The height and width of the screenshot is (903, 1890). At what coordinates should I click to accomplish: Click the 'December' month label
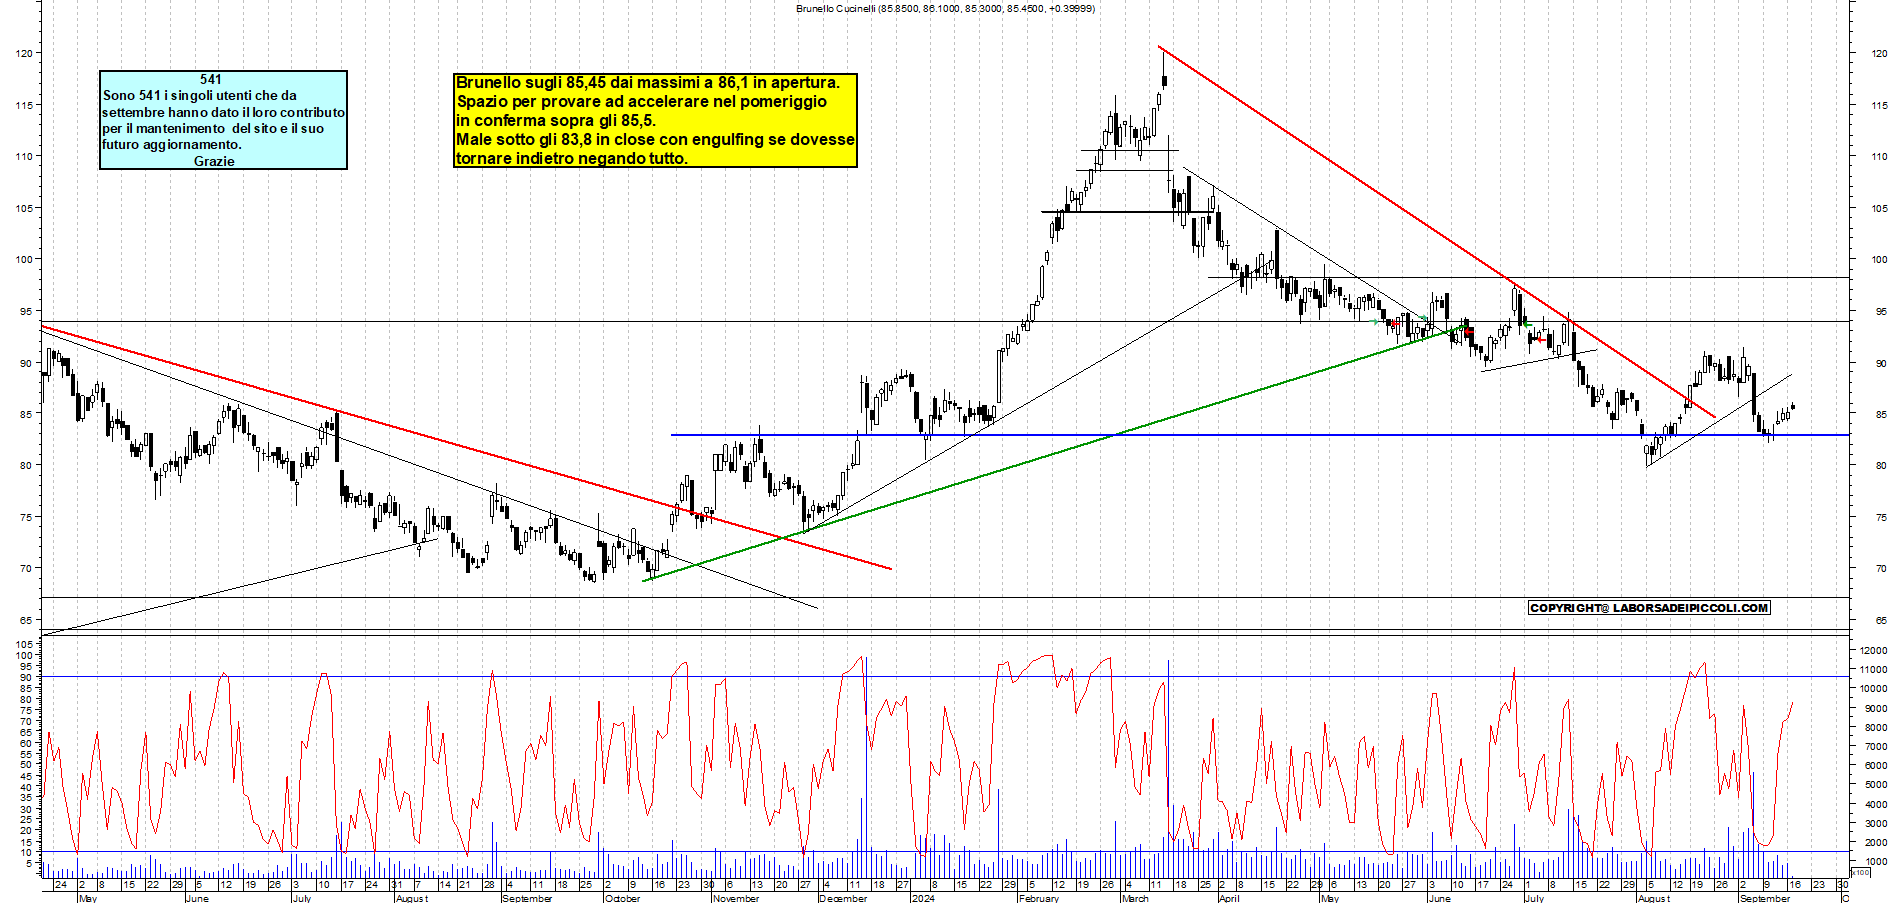[x=843, y=898]
